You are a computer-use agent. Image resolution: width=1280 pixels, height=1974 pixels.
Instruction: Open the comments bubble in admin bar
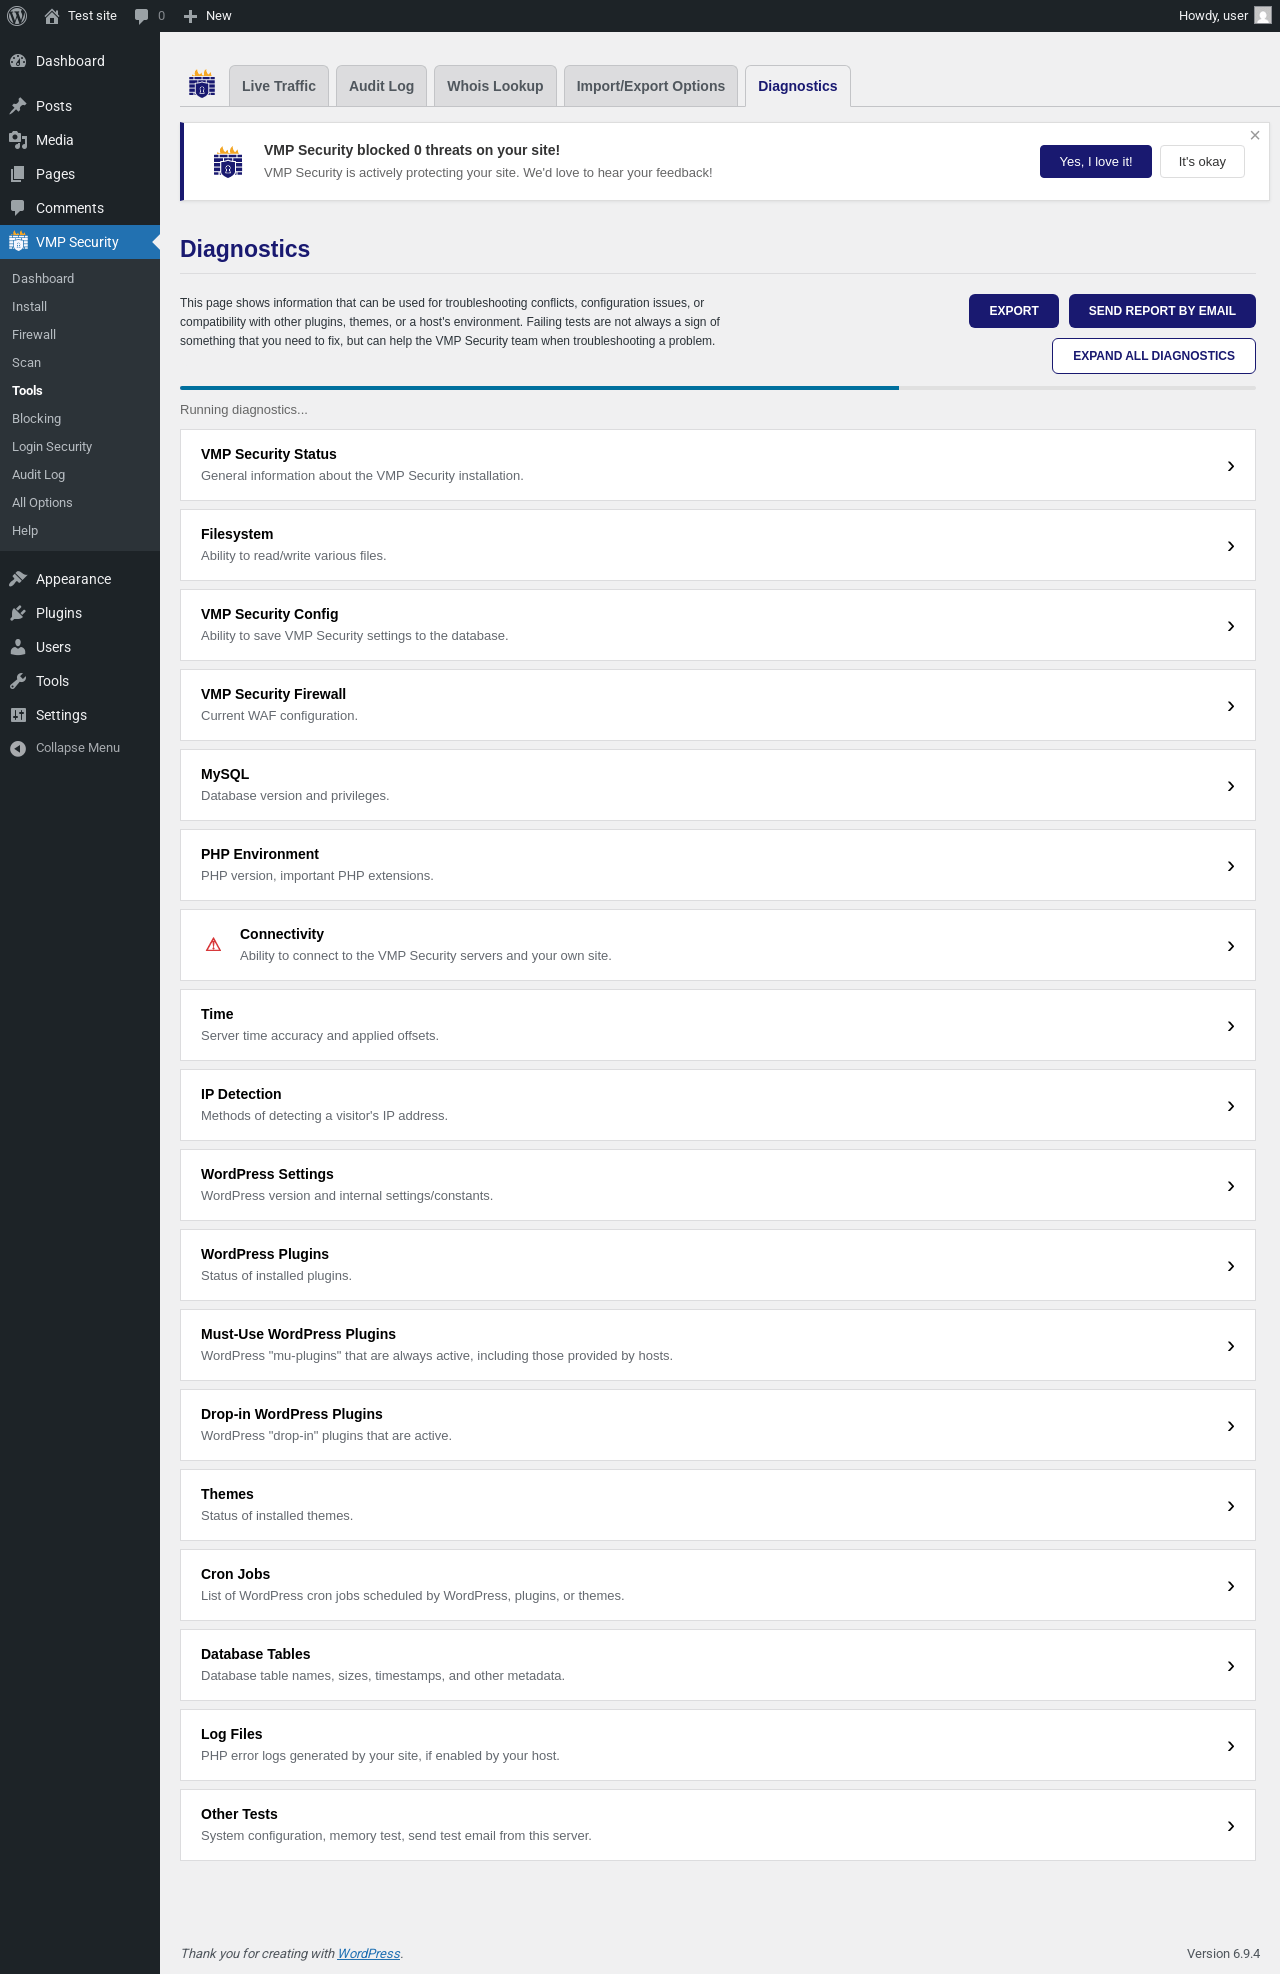(x=142, y=16)
